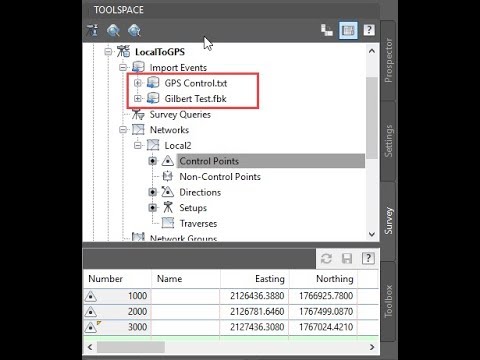
Task: Click the Import Events database icon
Action: [x=138, y=67]
